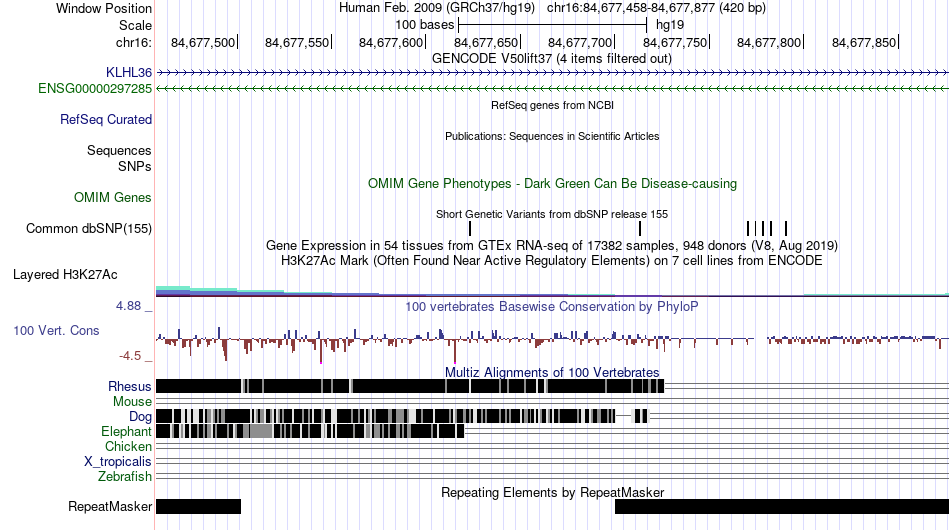Click the Window Position label
This screenshot has height=530, width=950.
(104, 8)
